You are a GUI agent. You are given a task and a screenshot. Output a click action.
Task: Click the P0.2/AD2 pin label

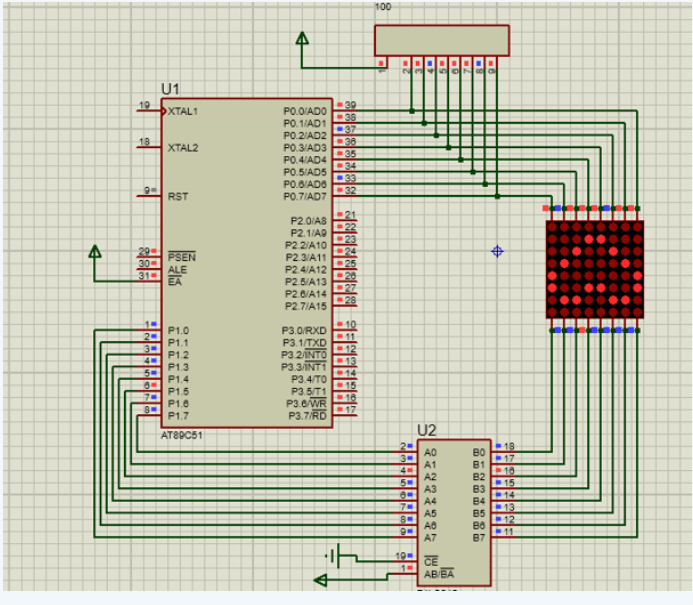point(305,135)
